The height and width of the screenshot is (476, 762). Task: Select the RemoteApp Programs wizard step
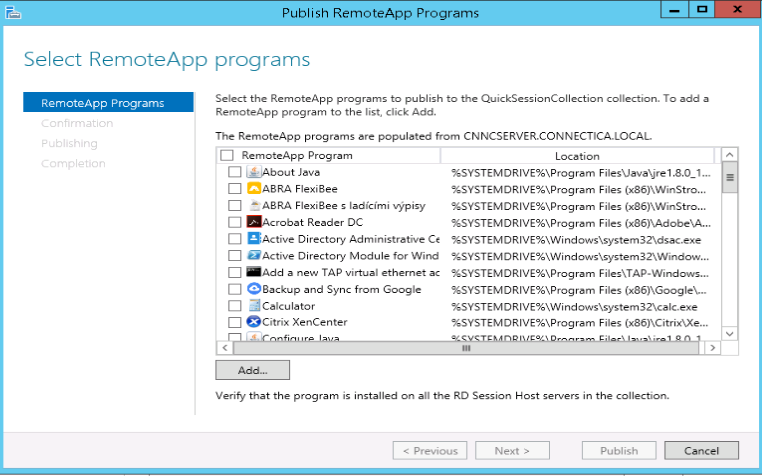pos(108,103)
